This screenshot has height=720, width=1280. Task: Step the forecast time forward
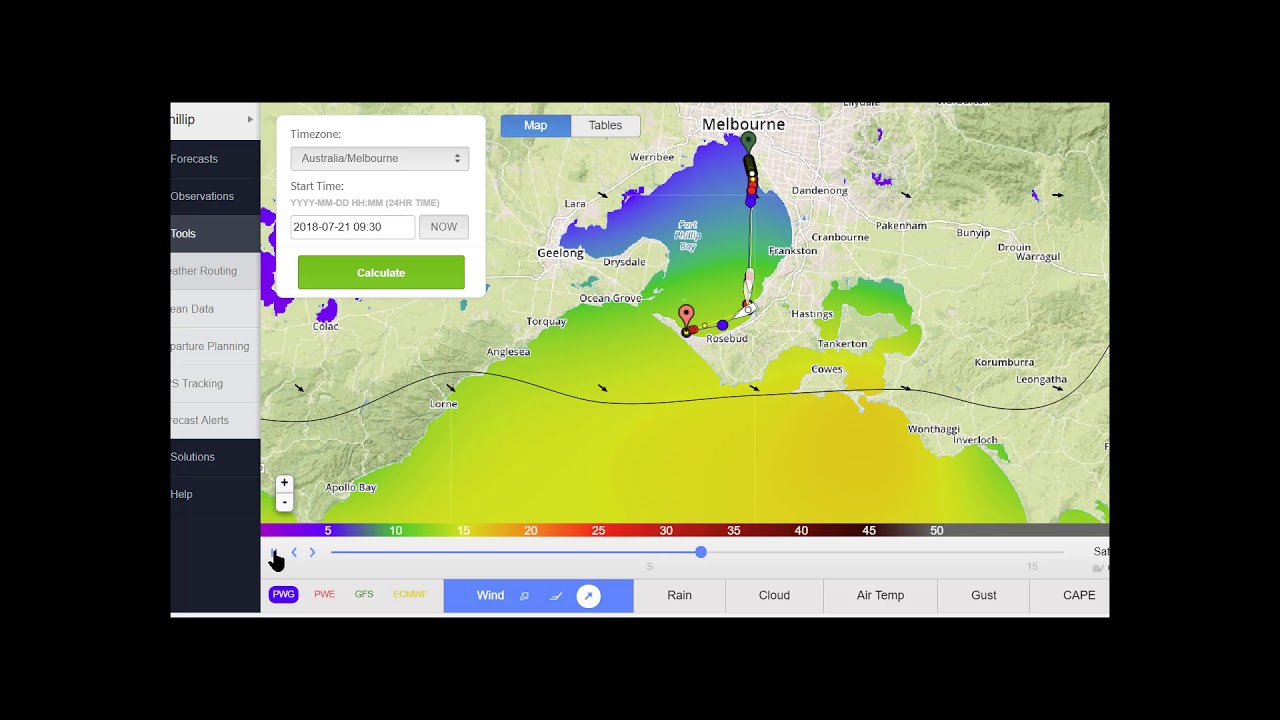click(x=312, y=552)
